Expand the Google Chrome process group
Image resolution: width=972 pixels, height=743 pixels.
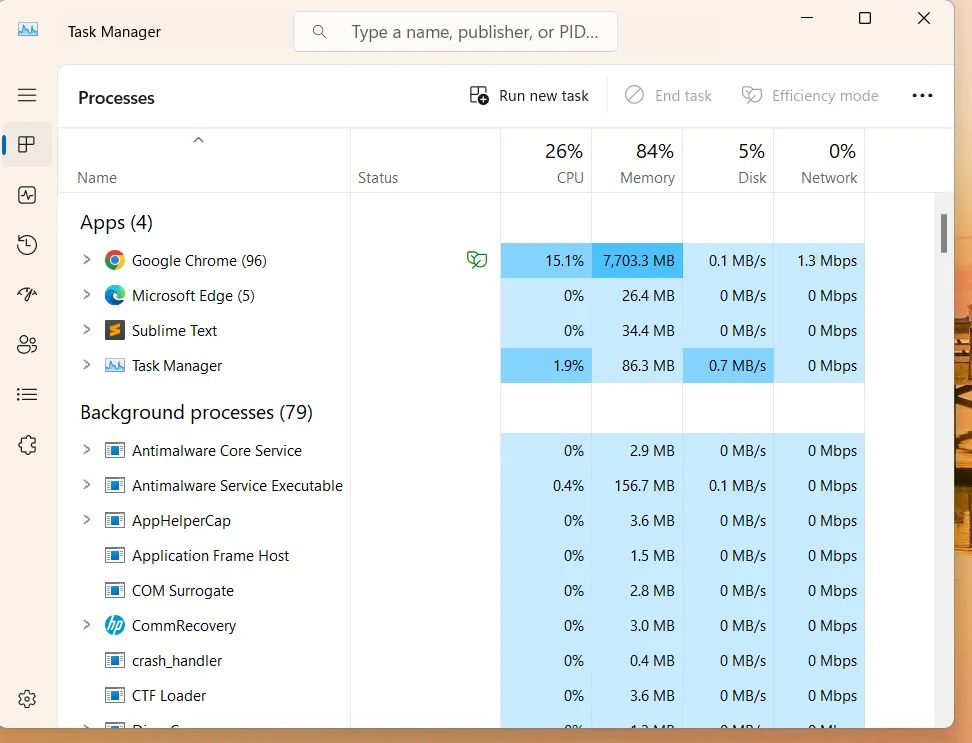(x=87, y=260)
